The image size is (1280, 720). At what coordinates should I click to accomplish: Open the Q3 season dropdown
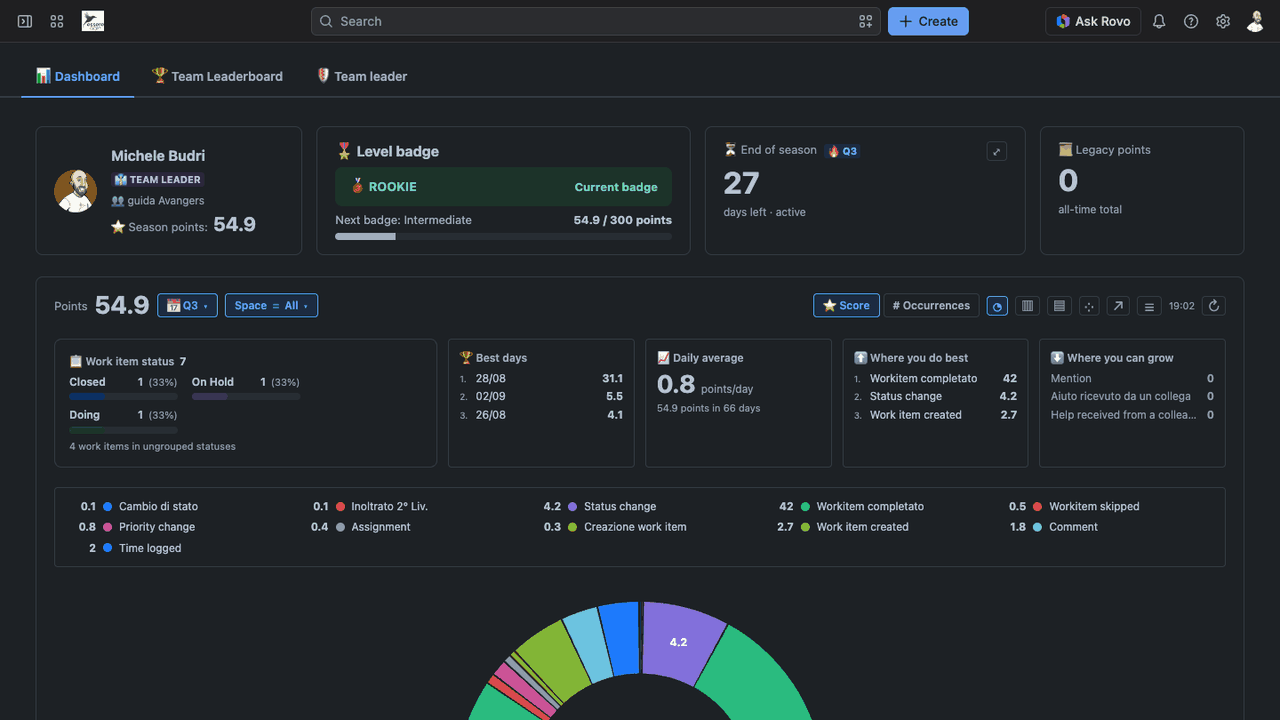pos(187,306)
